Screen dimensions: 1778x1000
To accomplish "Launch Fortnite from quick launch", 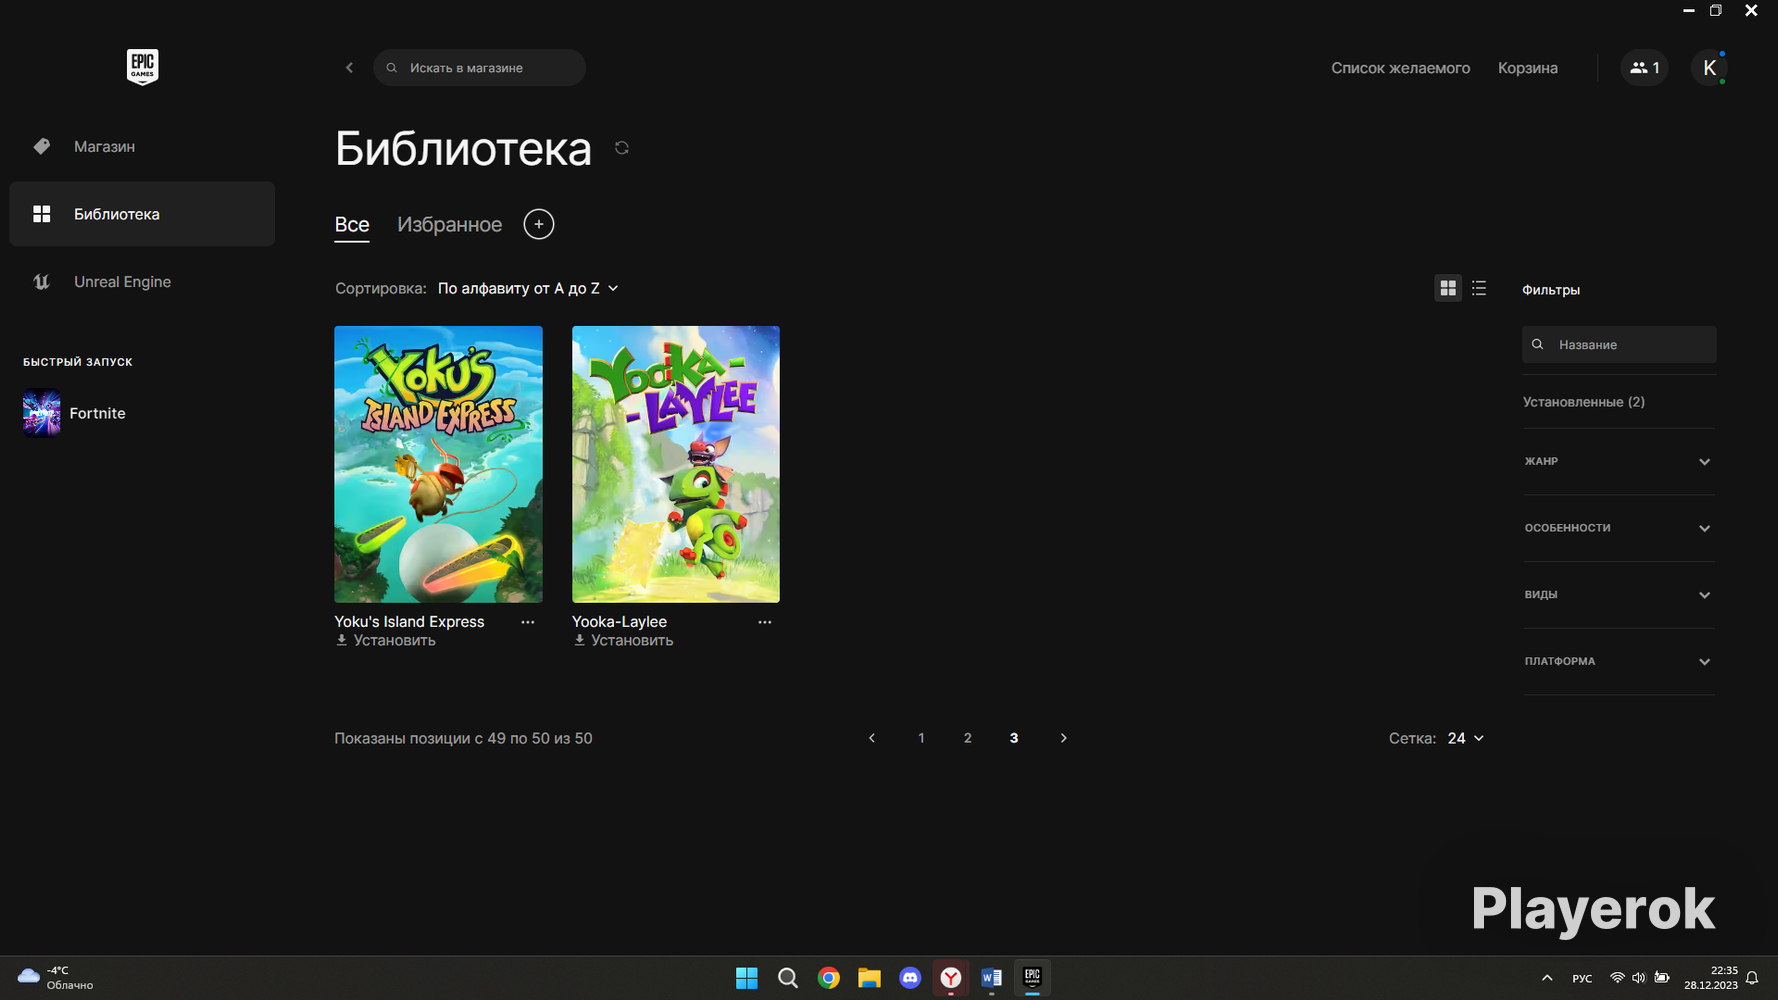I will [x=75, y=413].
